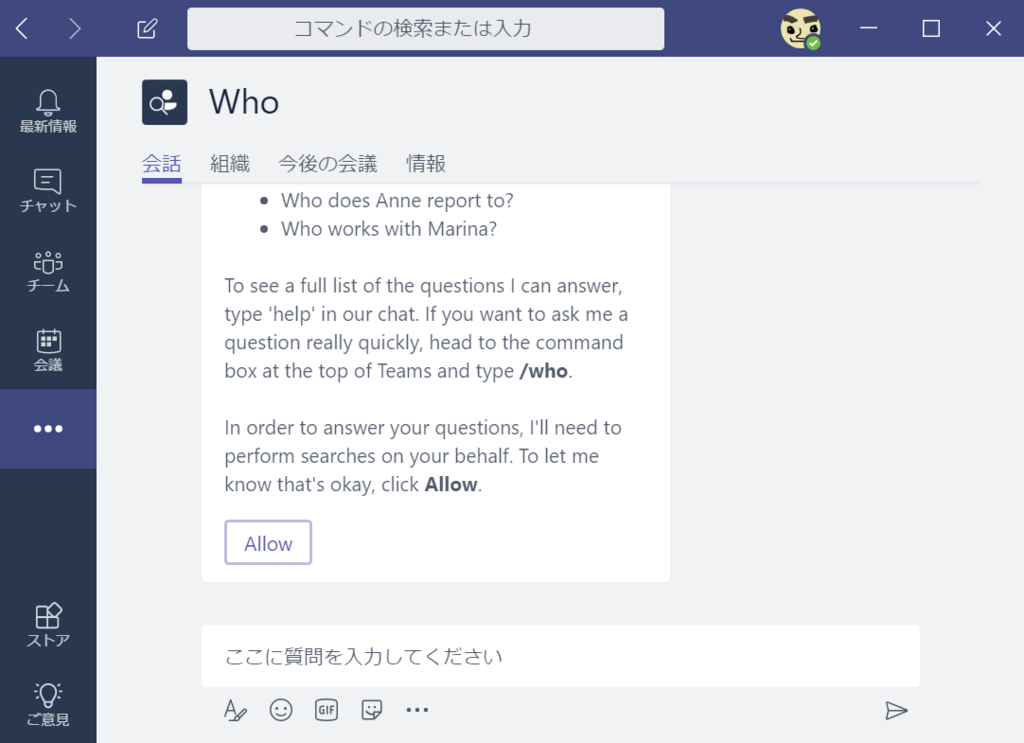Open more apps ellipsis in sidebar
The image size is (1024, 743).
pyautogui.click(x=48, y=429)
